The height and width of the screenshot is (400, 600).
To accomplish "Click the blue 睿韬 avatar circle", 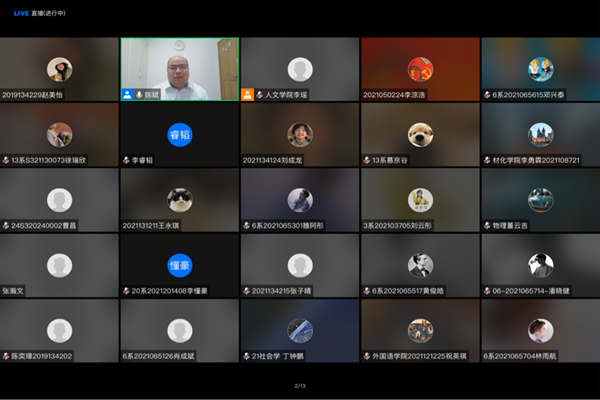I will 179,134.
